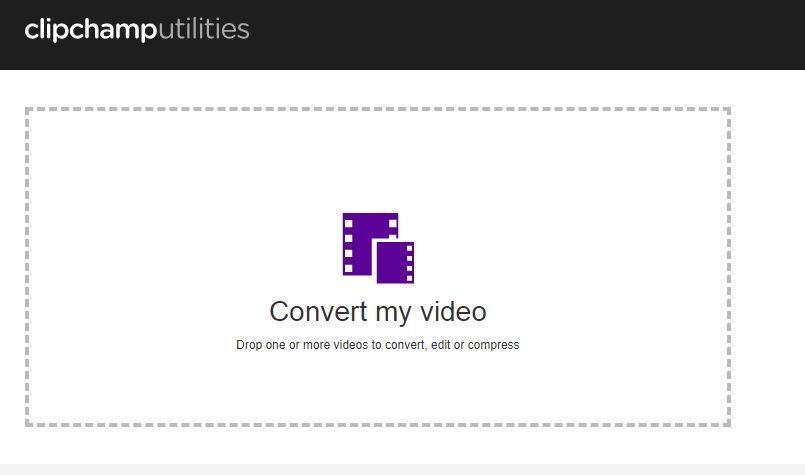Click the clipchamp utilities logo

137,29
